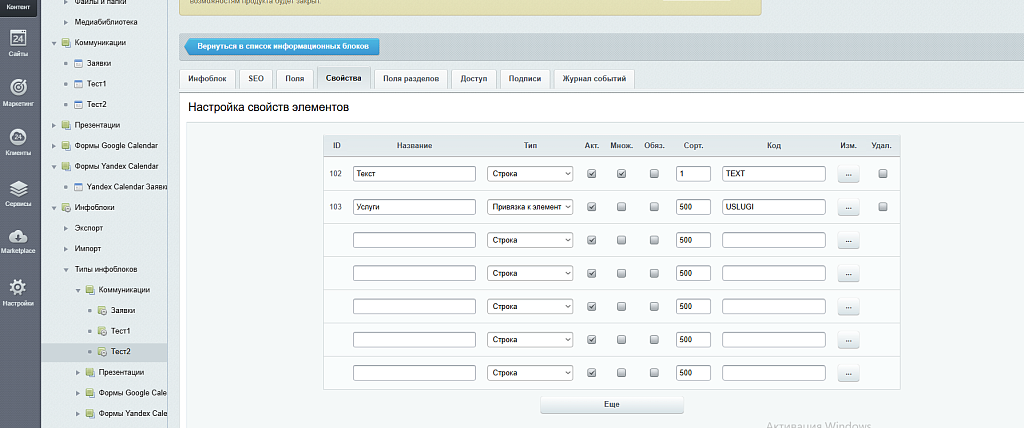Open the Marketplace sidebar icon
The height and width of the screenshot is (428, 1024).
(x=17, y=240)
